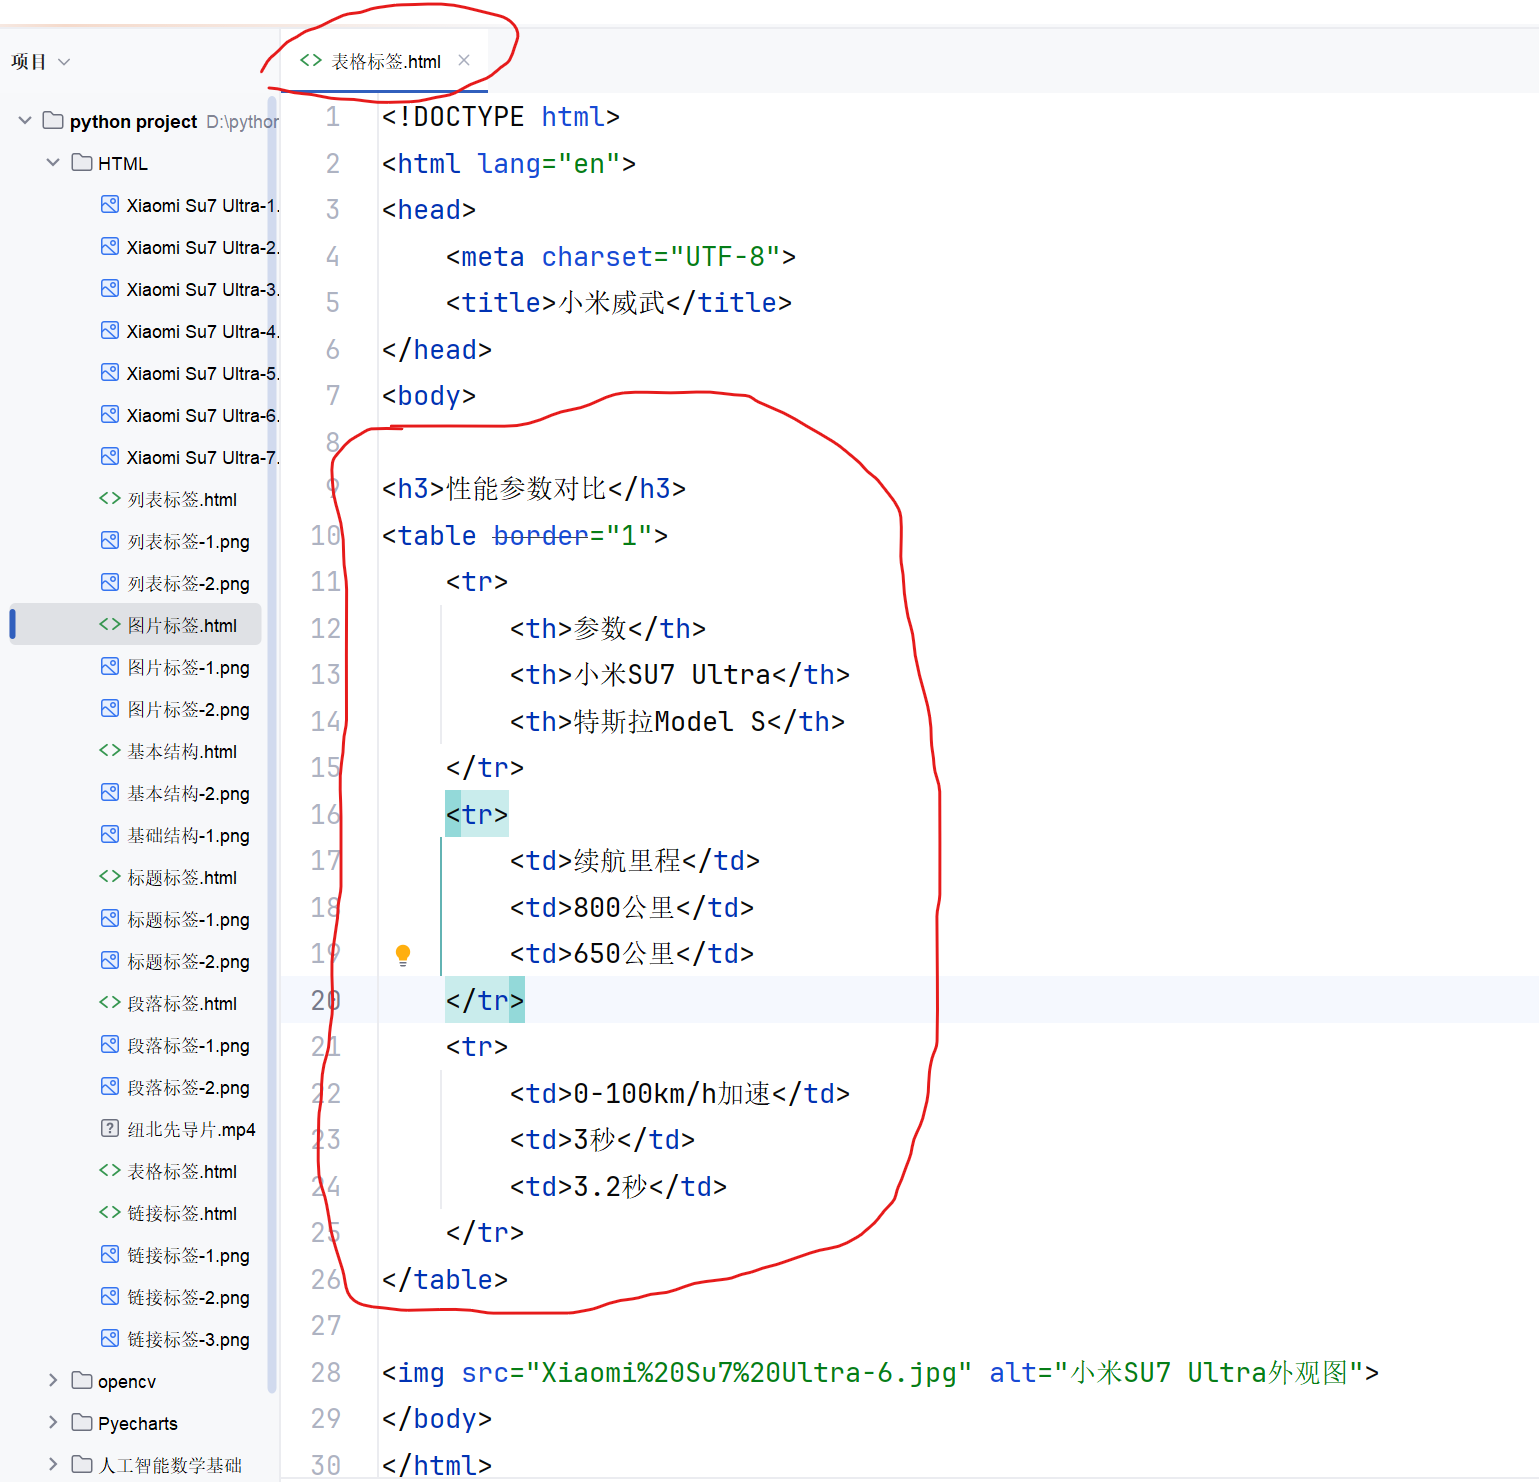Viewport: 1539px width, 1482px height.
Task: Click the yellow lightbulb quick-fix icon
Action: (403, 954)
